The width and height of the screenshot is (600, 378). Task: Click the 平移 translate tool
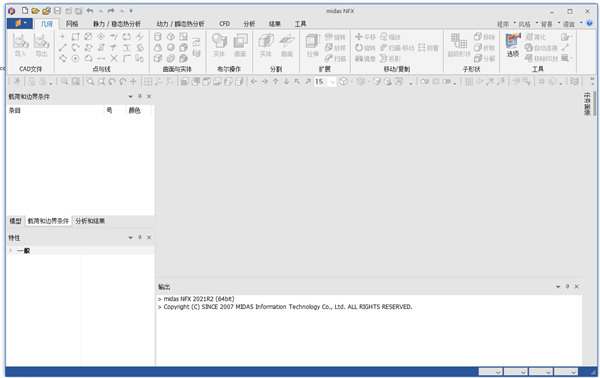click(x=365, y=37)
